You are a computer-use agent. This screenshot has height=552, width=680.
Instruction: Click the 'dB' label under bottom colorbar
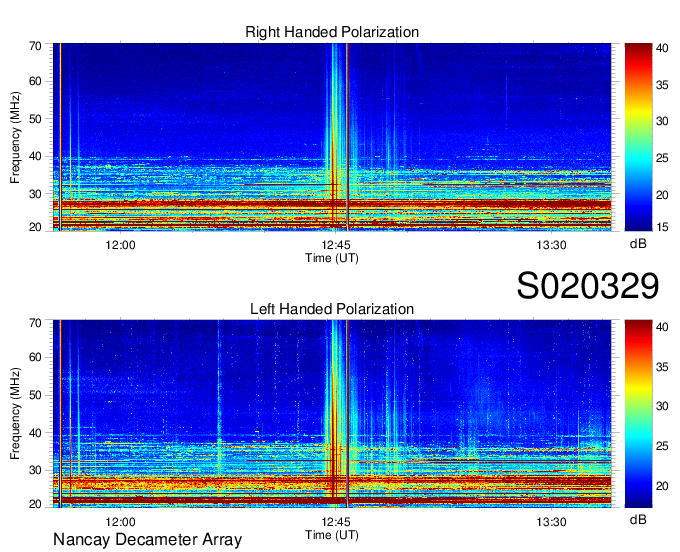[638, 519]
